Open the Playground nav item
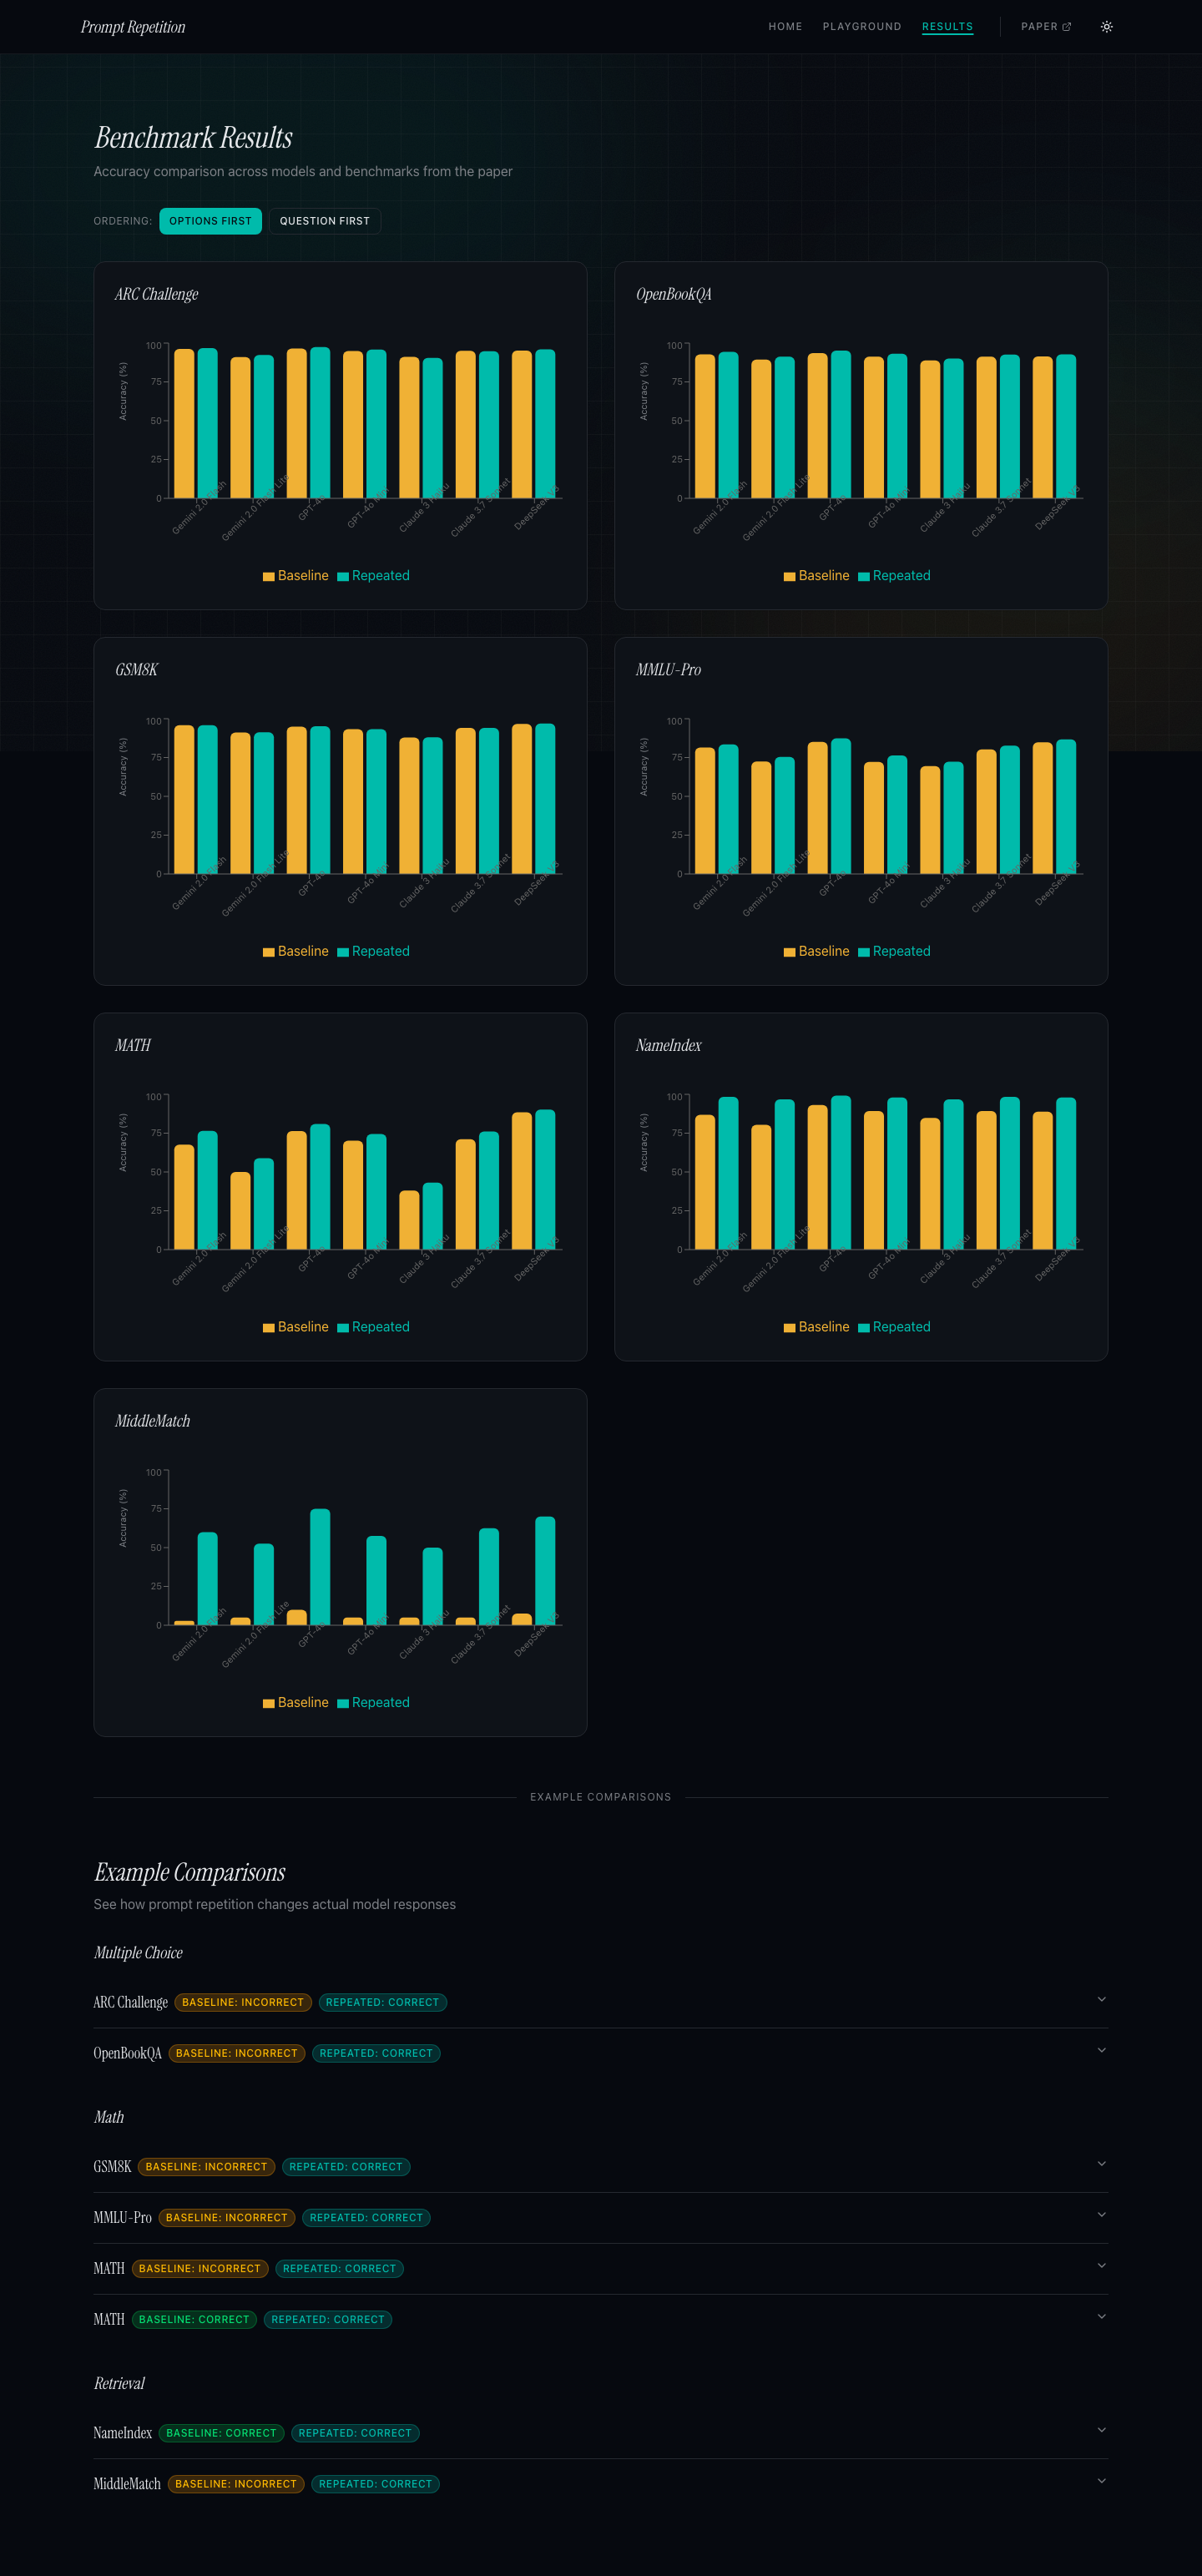 pos(861,27)
